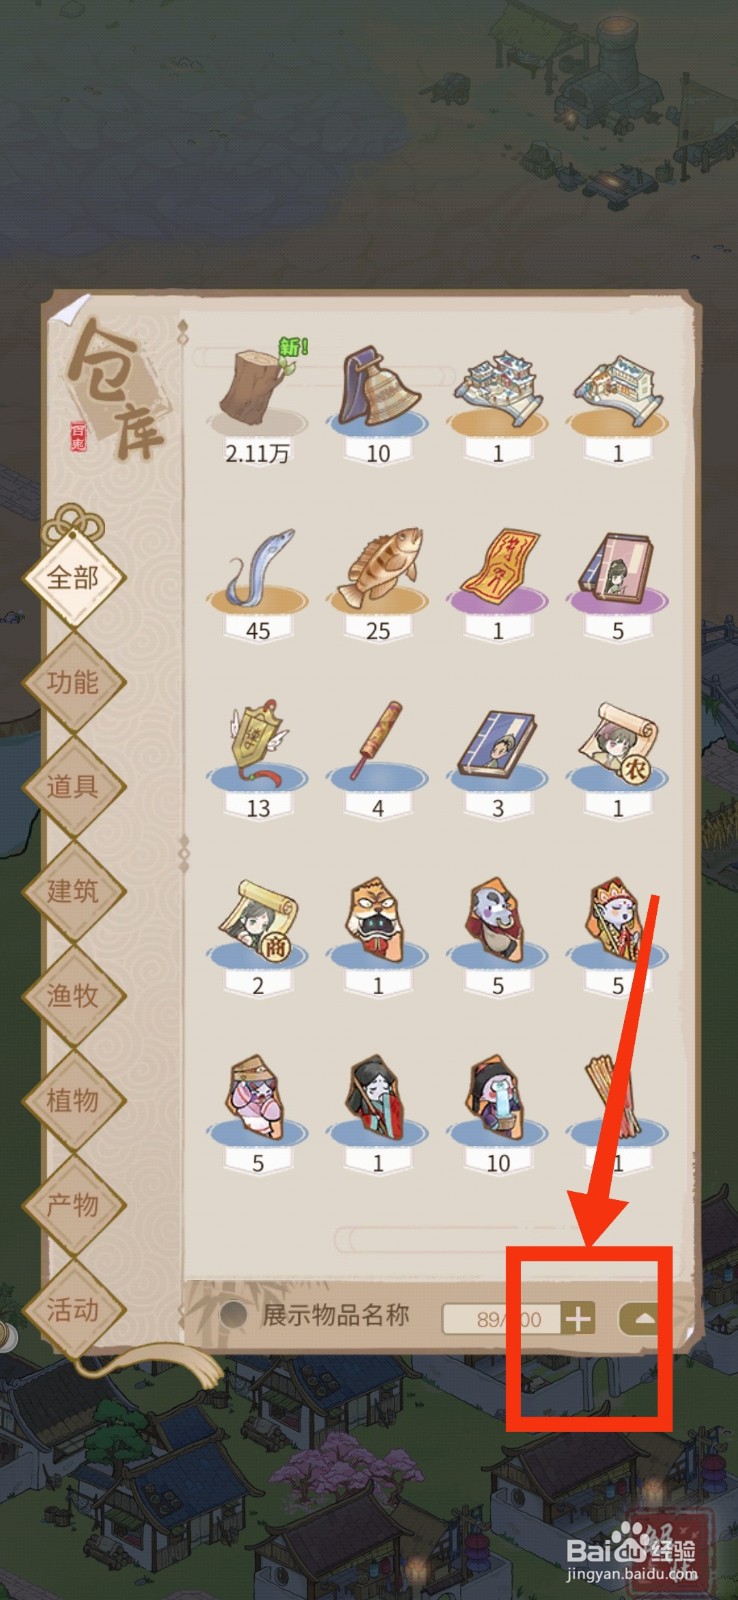Open the 活动 category tab
The width and height of the screenshot is (738, 1600).
(73, 1308)
